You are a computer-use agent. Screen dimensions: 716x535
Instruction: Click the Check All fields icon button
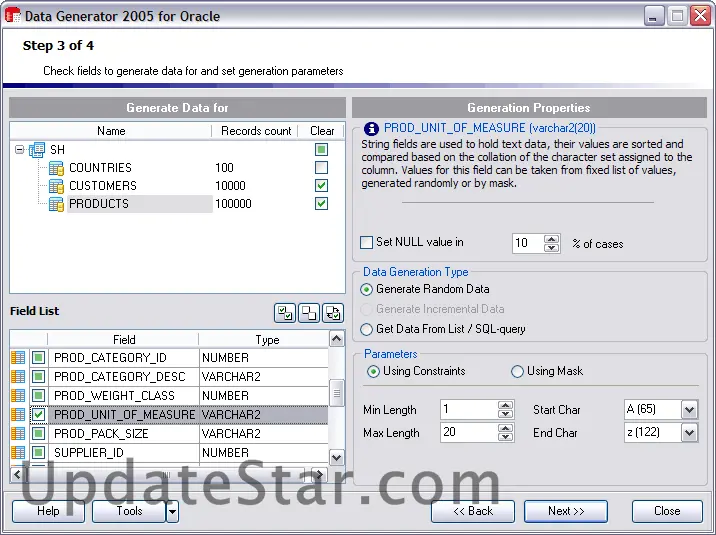tap(285, 313)
